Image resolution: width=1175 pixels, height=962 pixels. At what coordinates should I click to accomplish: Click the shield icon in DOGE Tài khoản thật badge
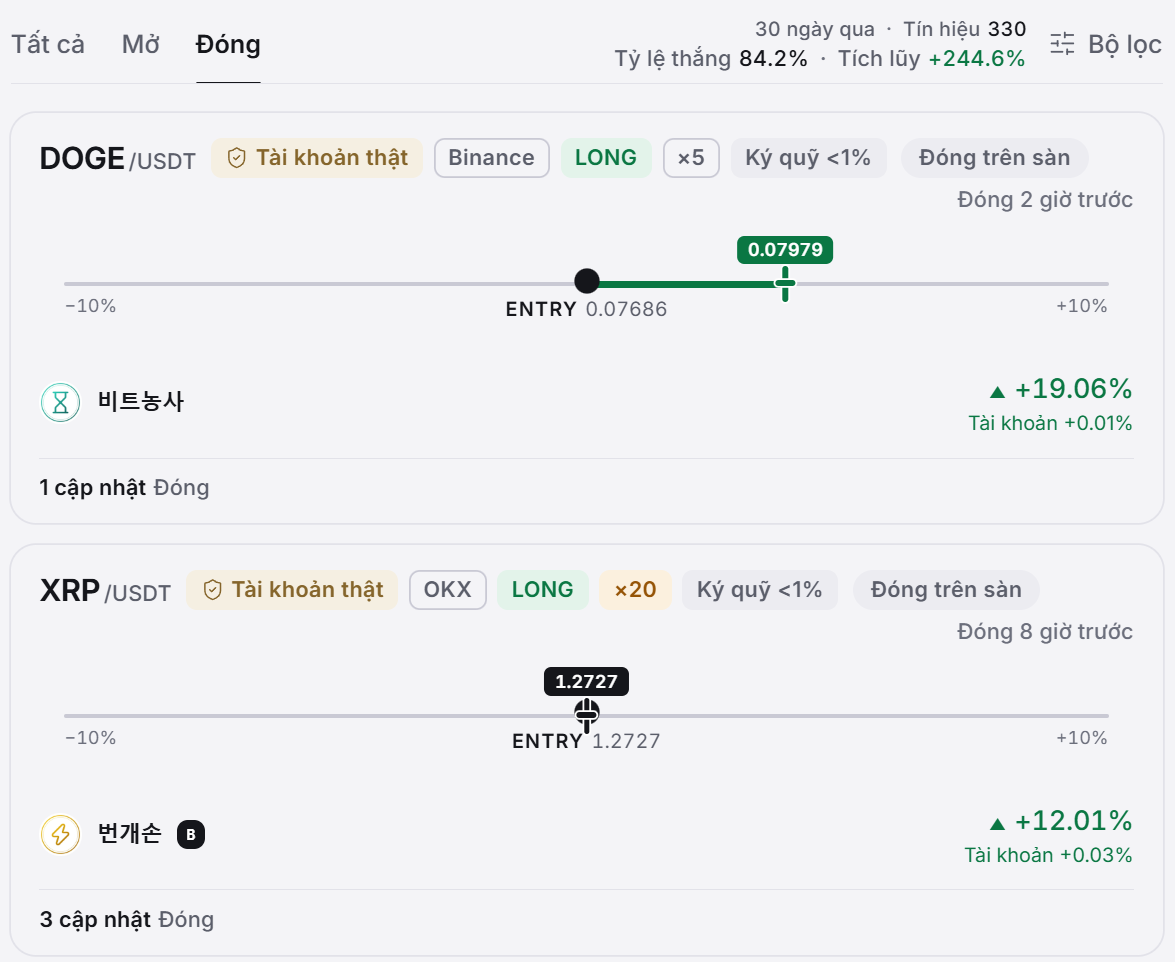point(237,158)
